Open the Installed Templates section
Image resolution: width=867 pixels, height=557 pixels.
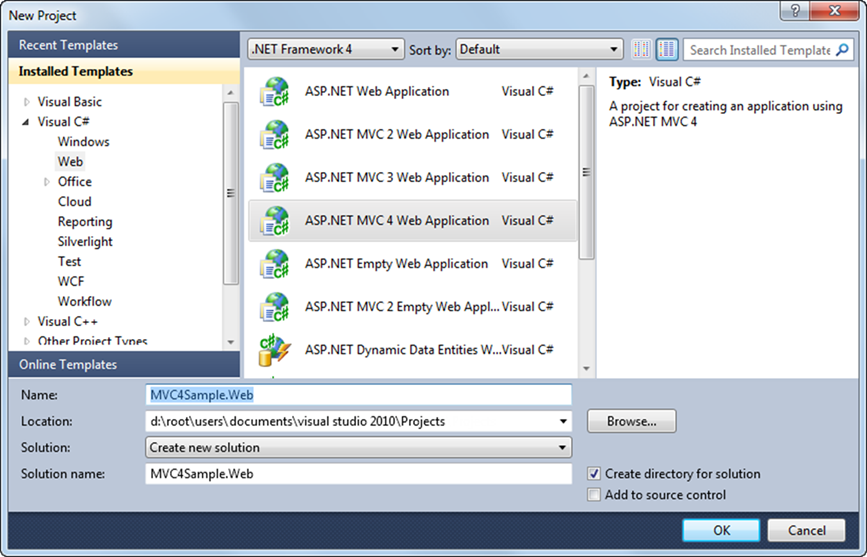124,71
